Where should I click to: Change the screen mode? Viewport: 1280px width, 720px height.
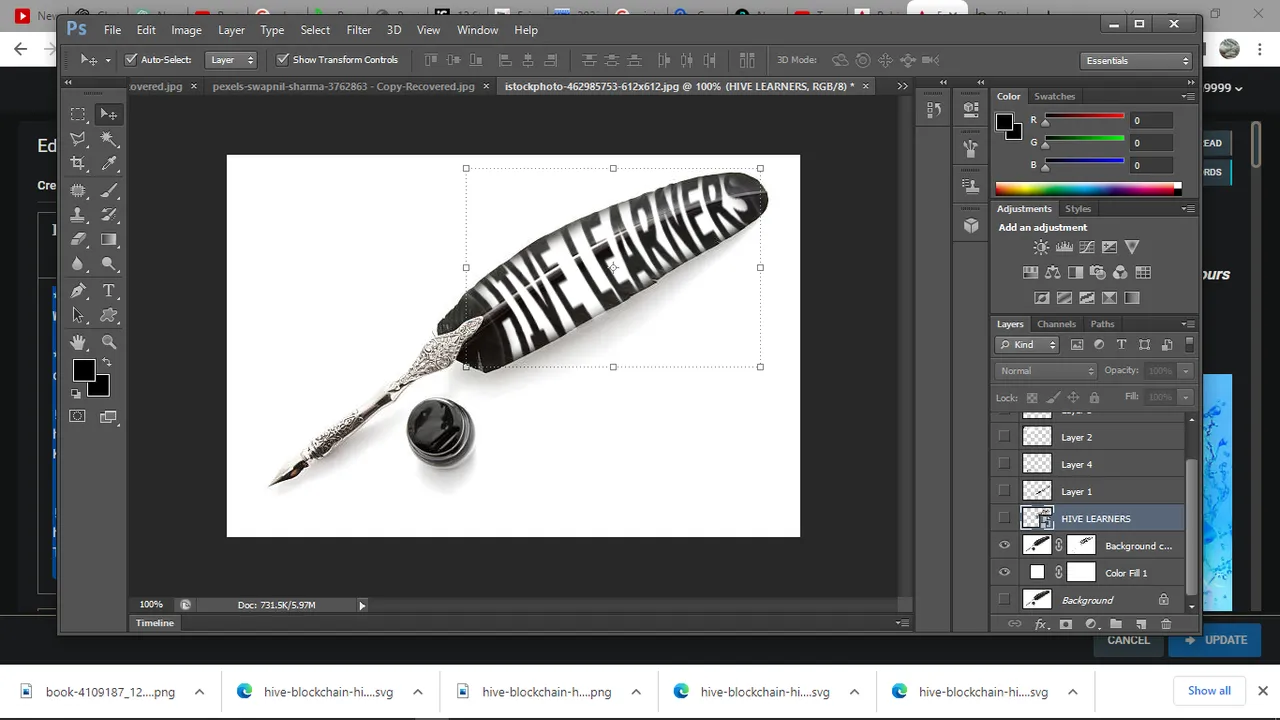coord(109,416)
